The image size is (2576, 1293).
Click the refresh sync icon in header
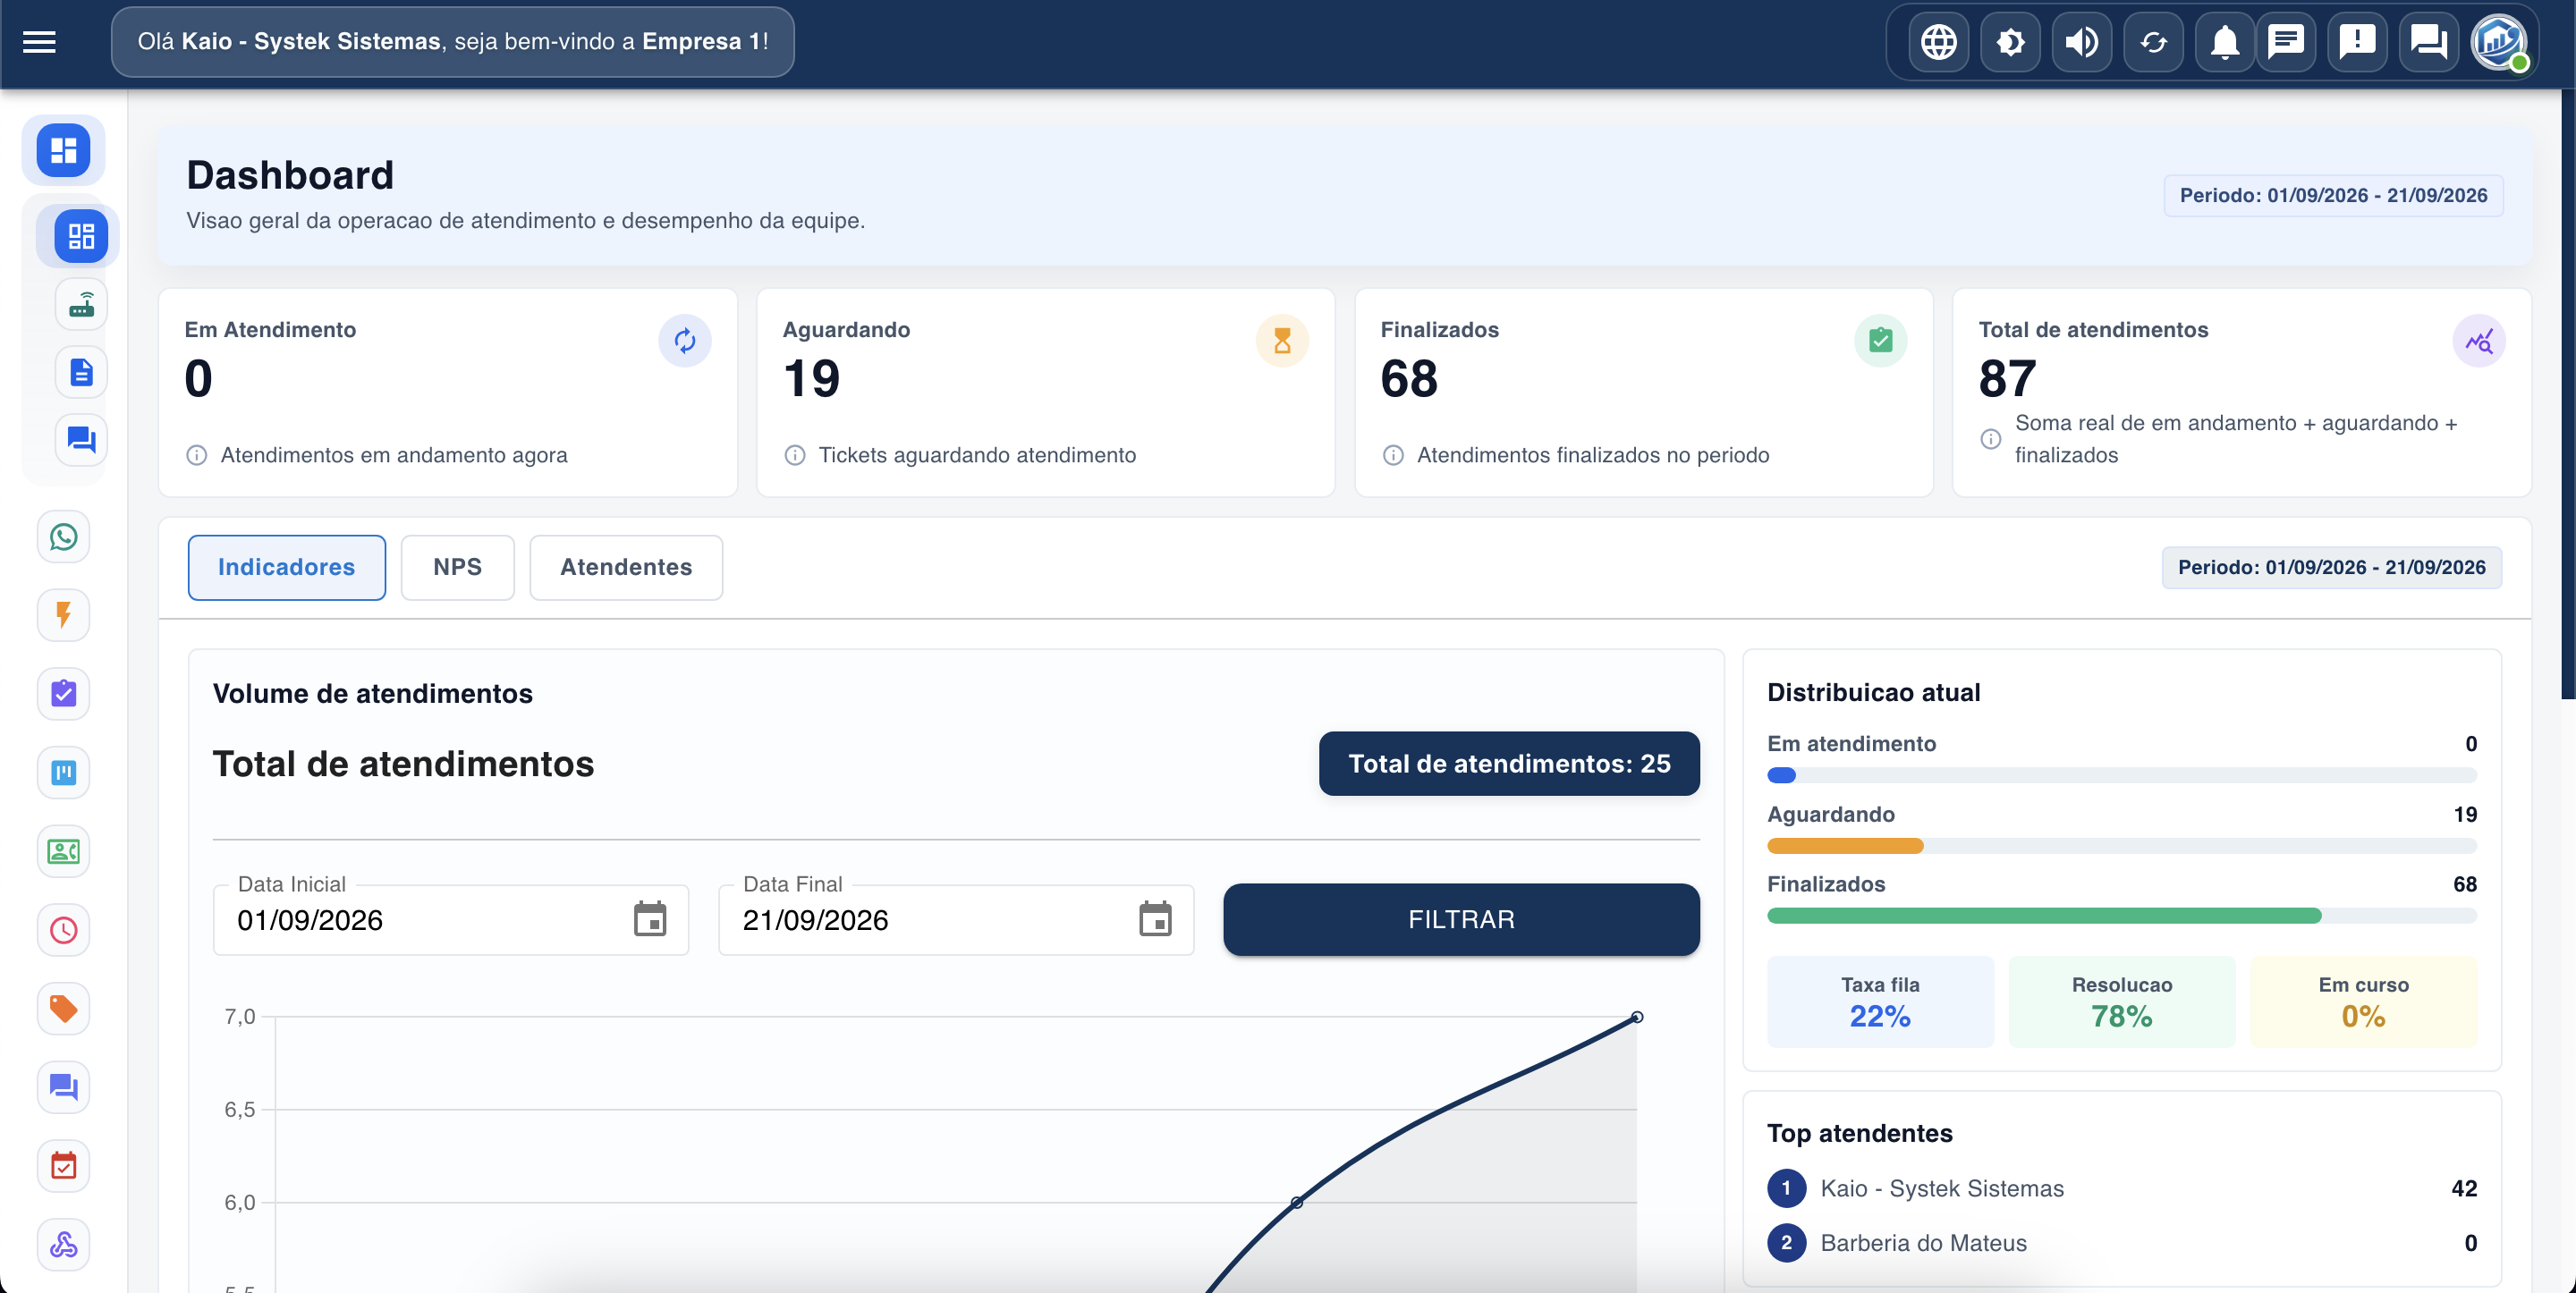pyautogui.click(x=2153, y=42)
